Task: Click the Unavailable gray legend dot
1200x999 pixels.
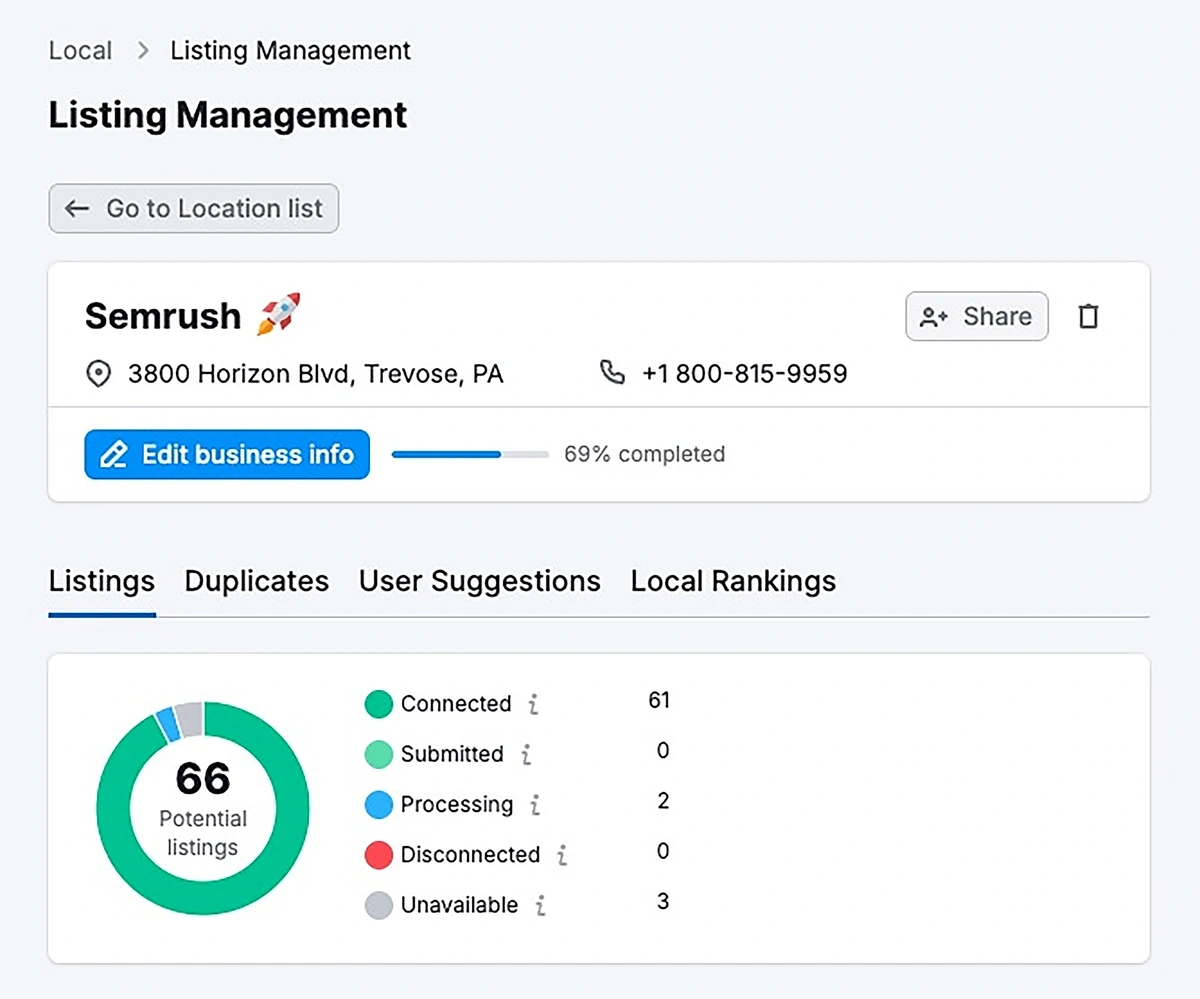Action: (x=379, y=906)
